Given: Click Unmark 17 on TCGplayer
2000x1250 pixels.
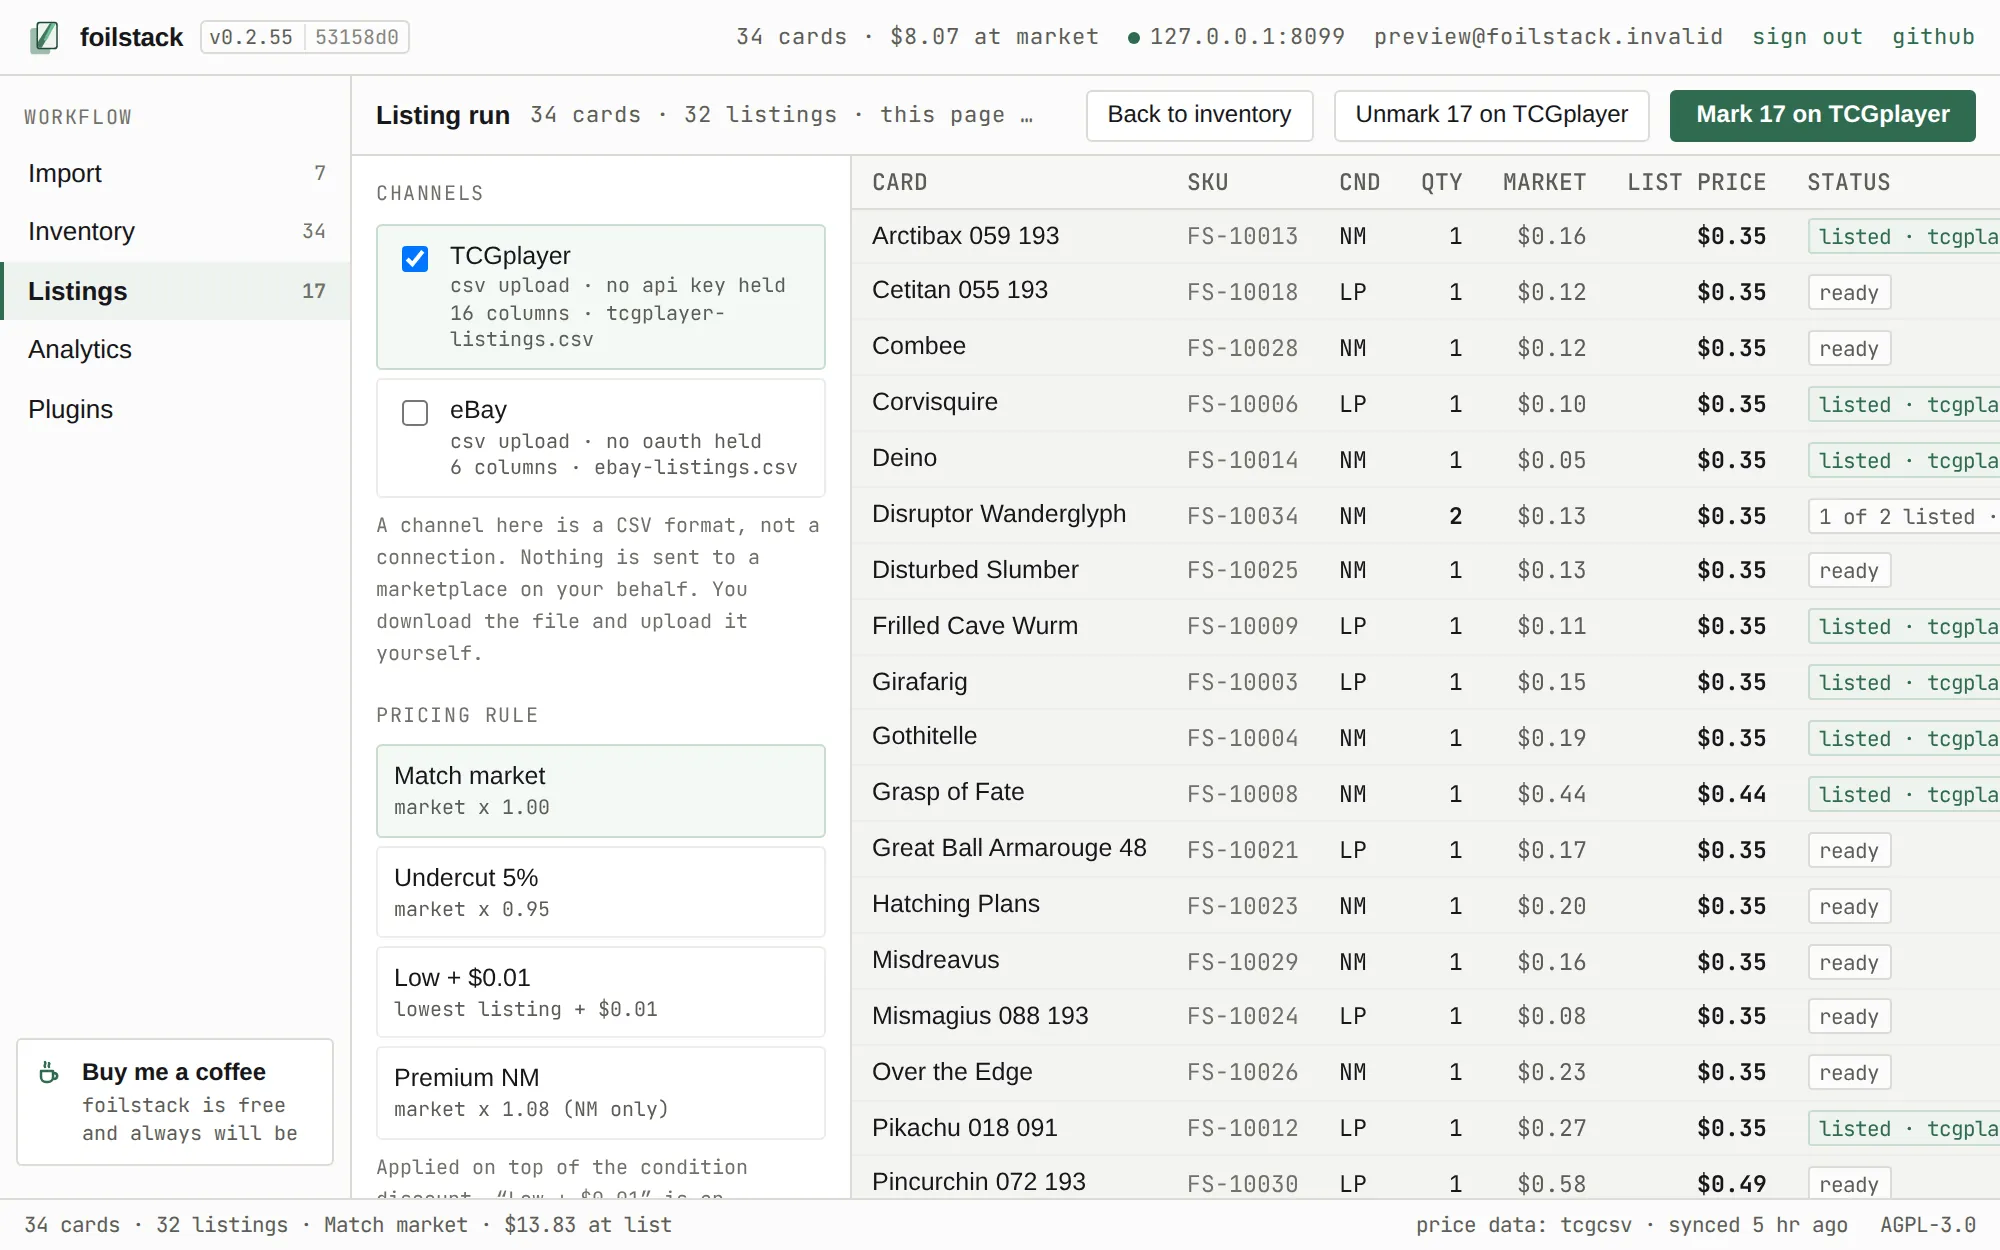Looking at the screenshot, I should tap(1492, 115).
